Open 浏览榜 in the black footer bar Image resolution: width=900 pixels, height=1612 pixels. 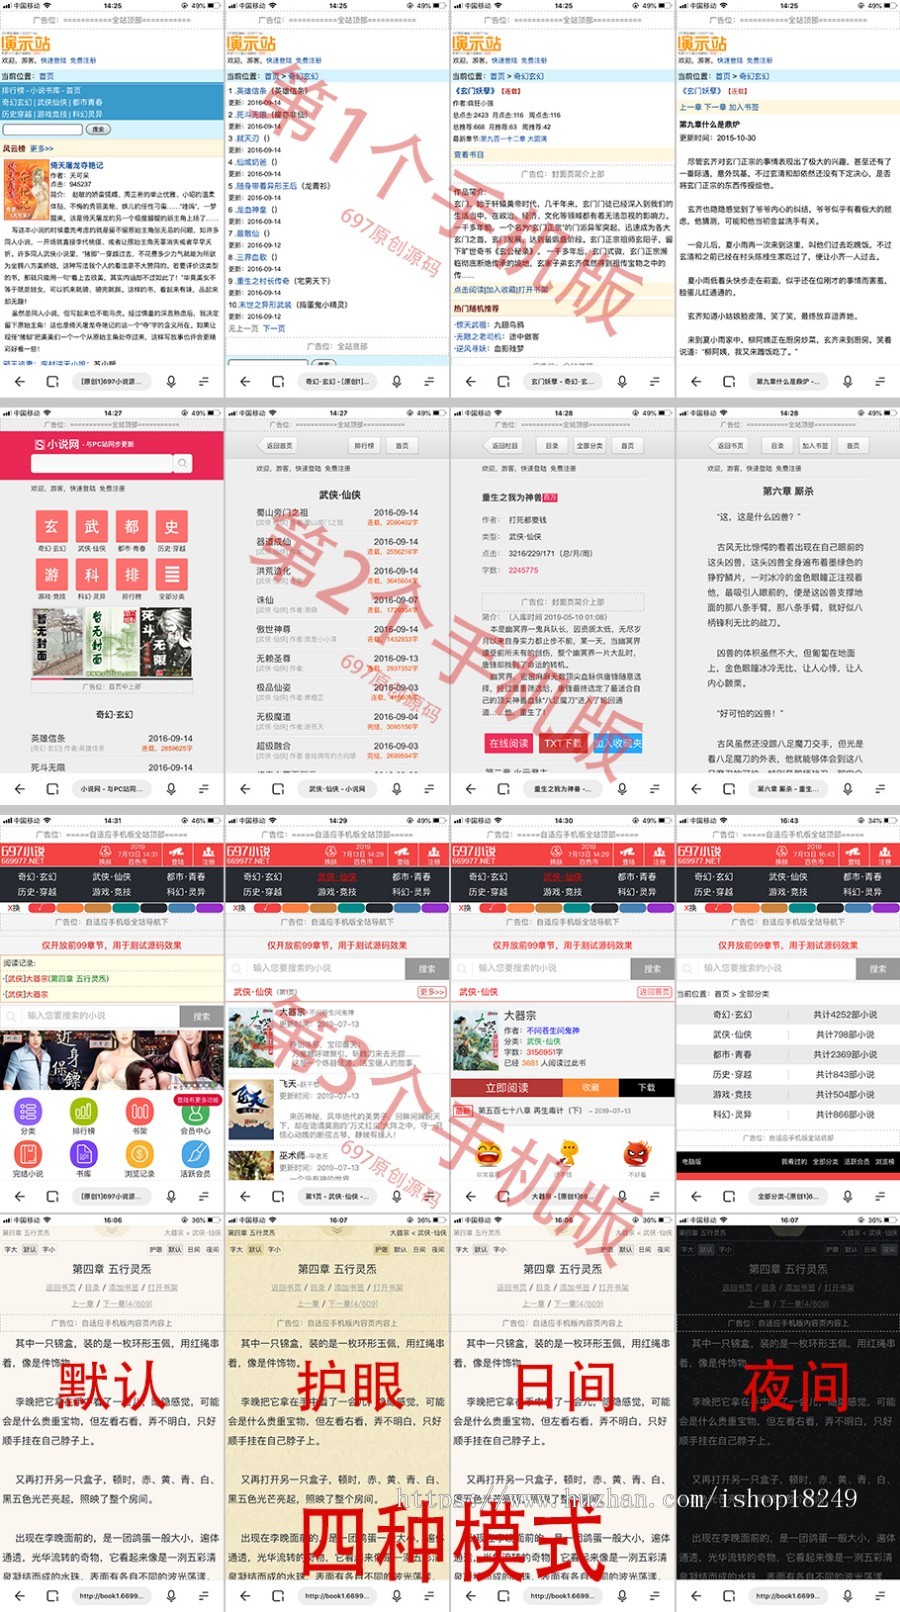tap(885, 1162)
